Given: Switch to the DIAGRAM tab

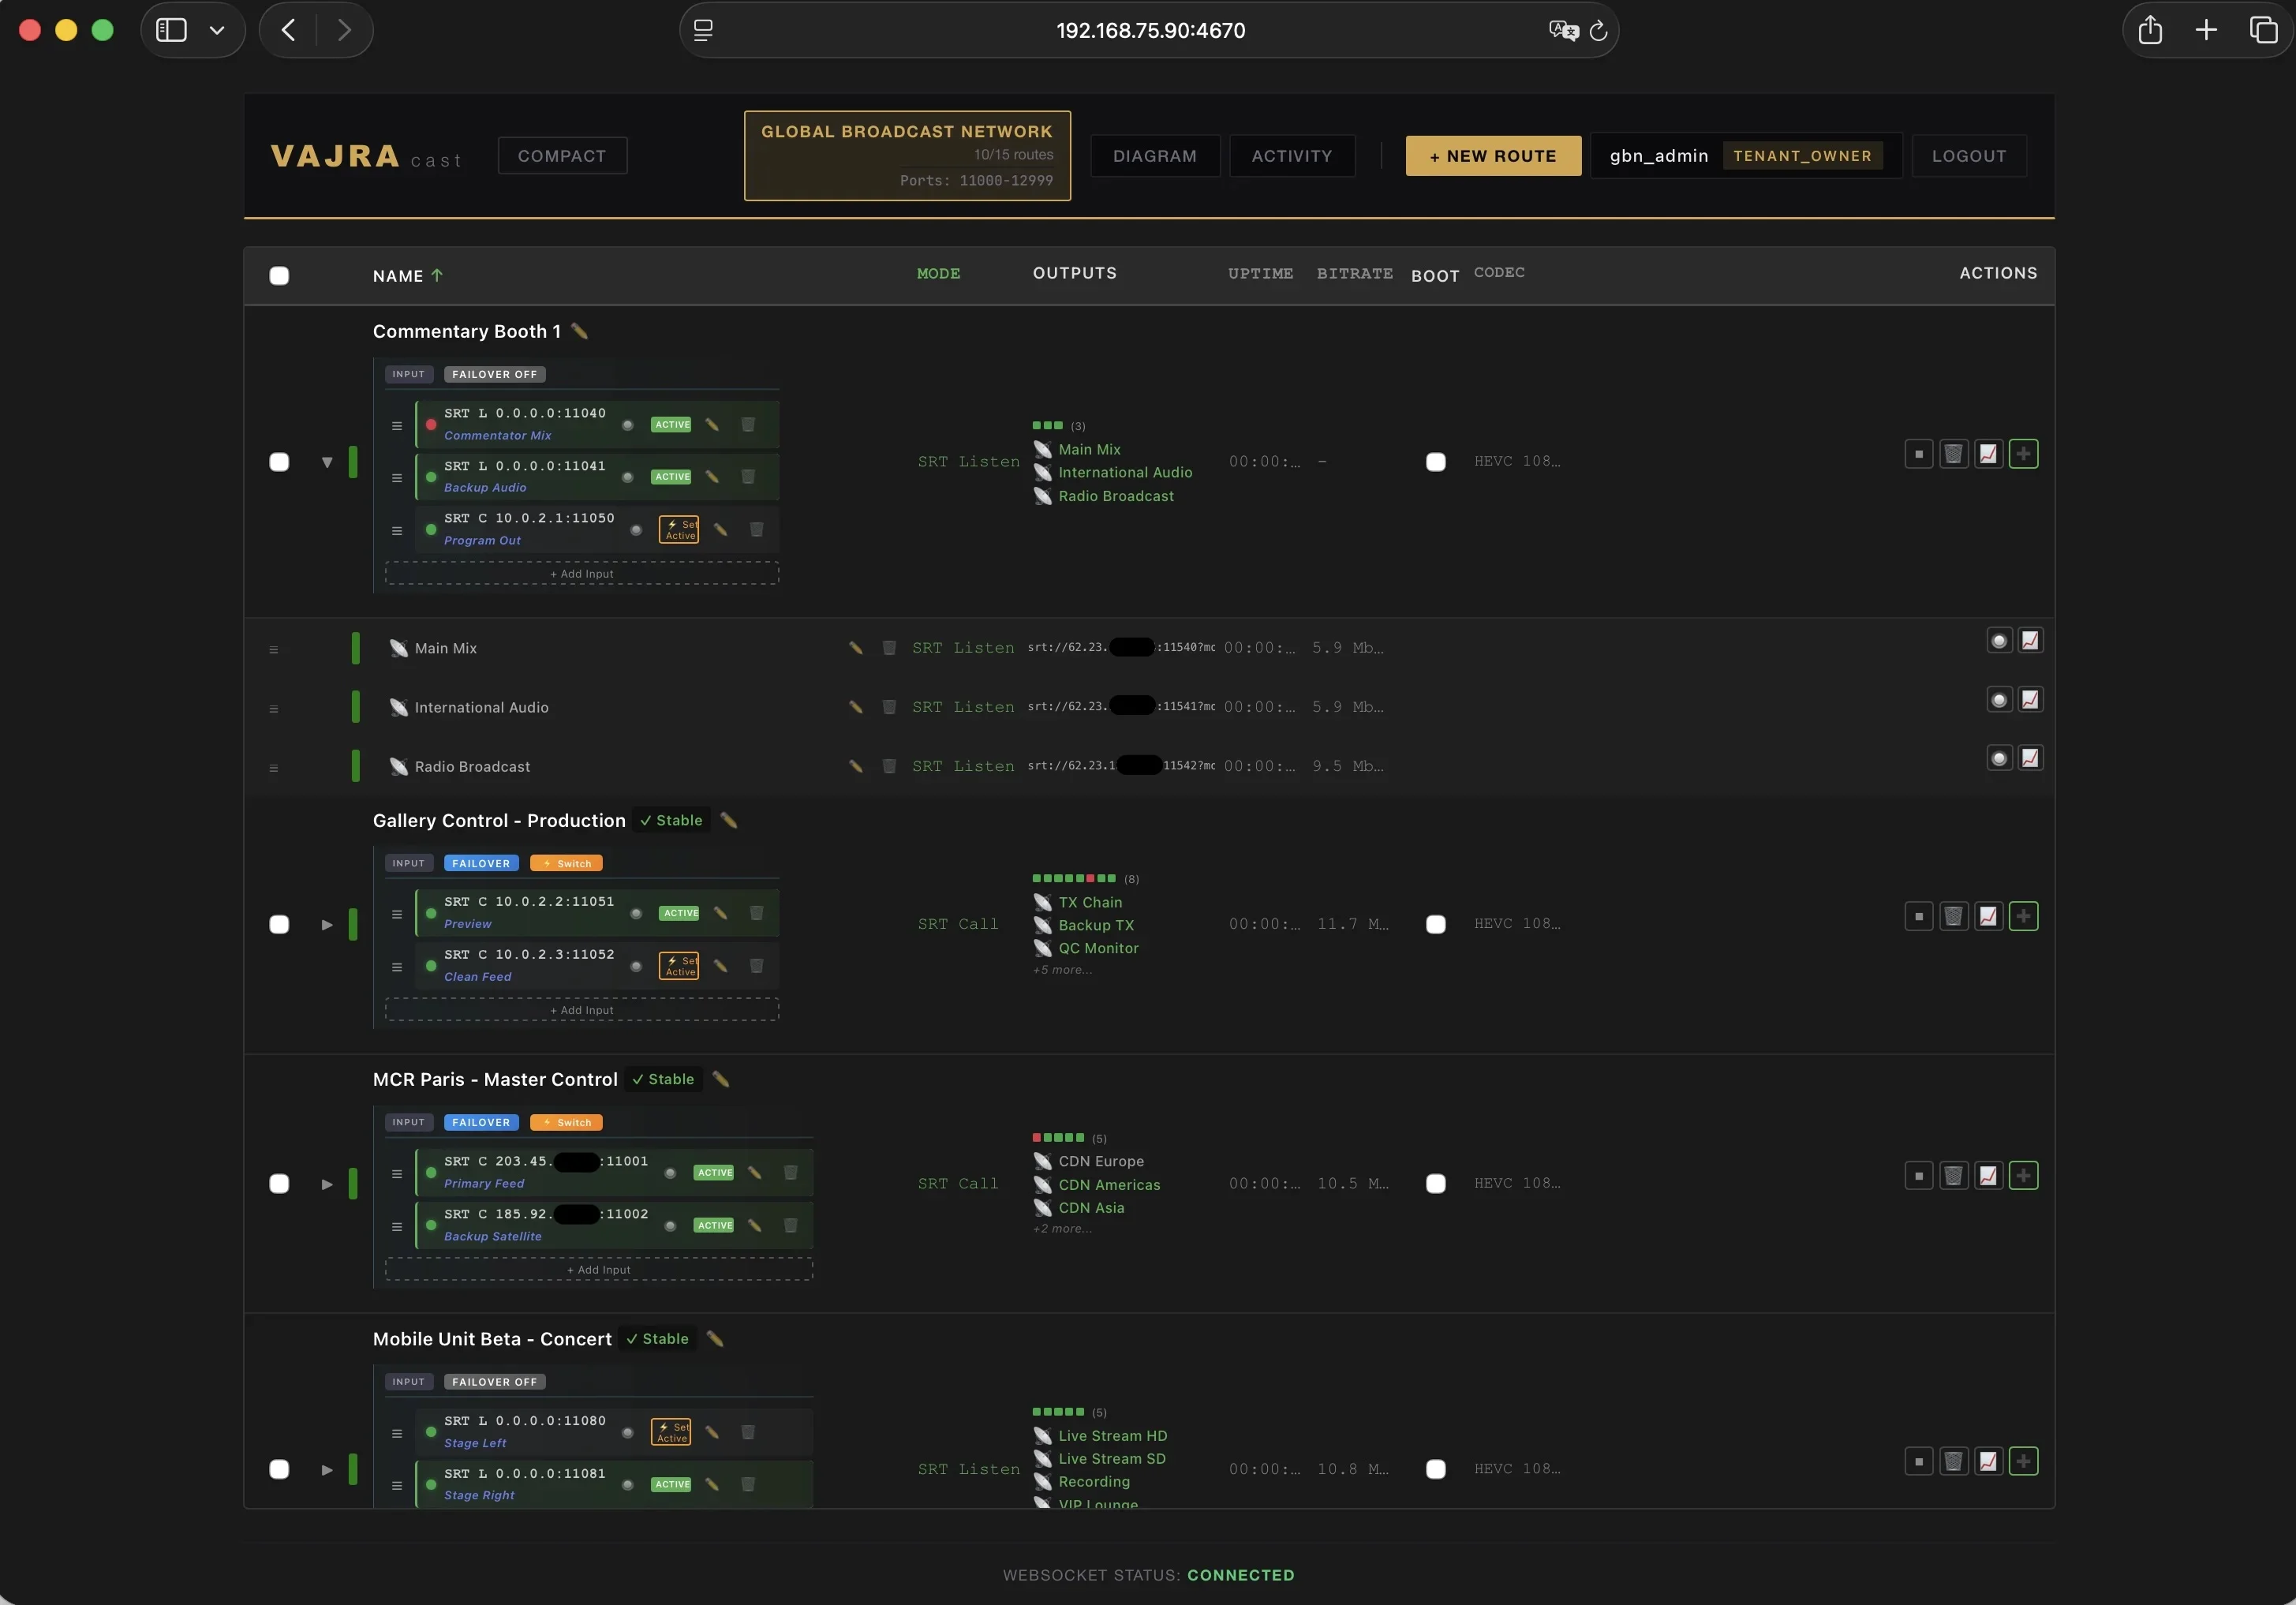Looking at the screenshot, I should [x=1154, y=155].
